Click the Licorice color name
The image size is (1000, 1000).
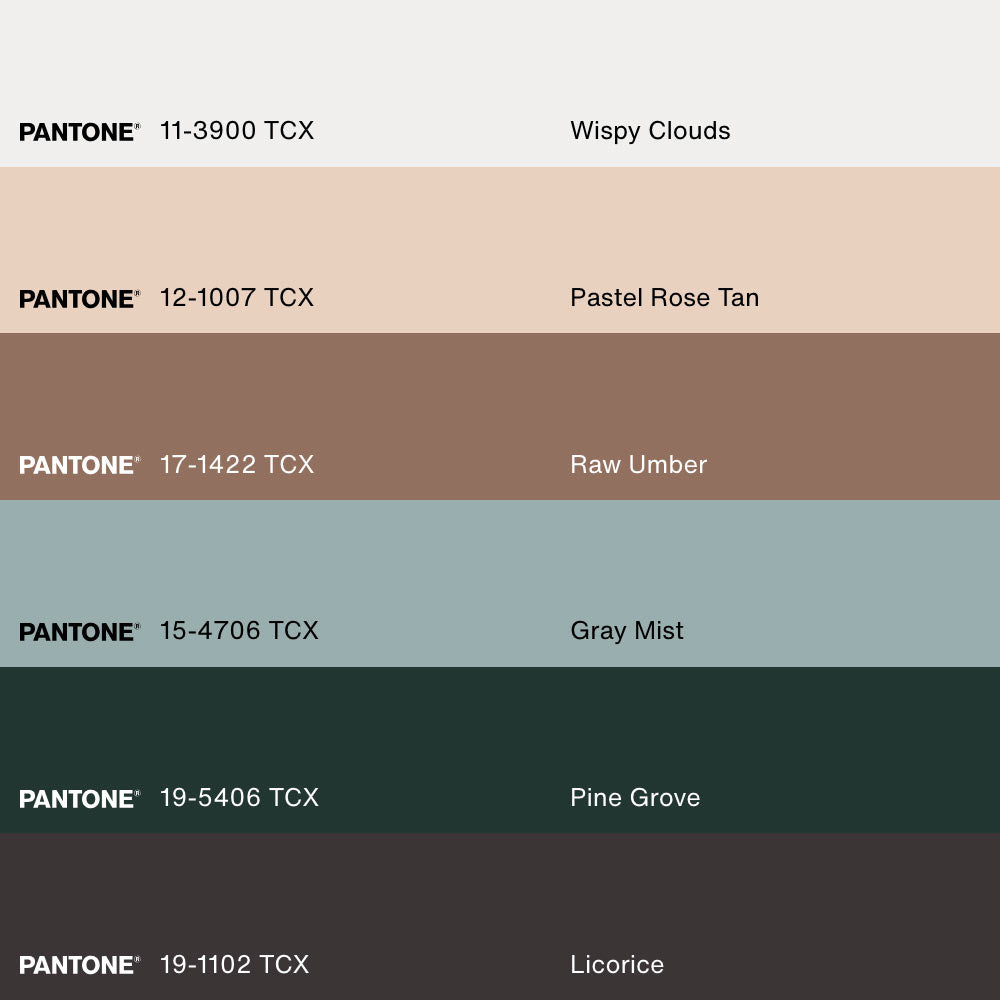617,965
